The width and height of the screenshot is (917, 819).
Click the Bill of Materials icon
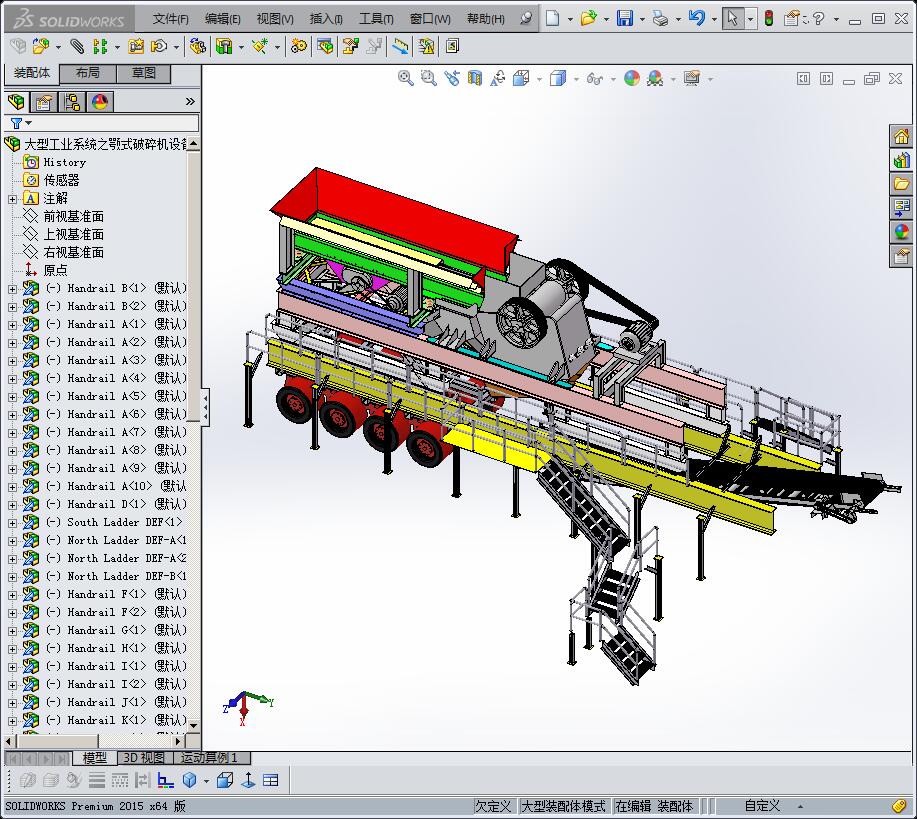click(x=325, y=46)
